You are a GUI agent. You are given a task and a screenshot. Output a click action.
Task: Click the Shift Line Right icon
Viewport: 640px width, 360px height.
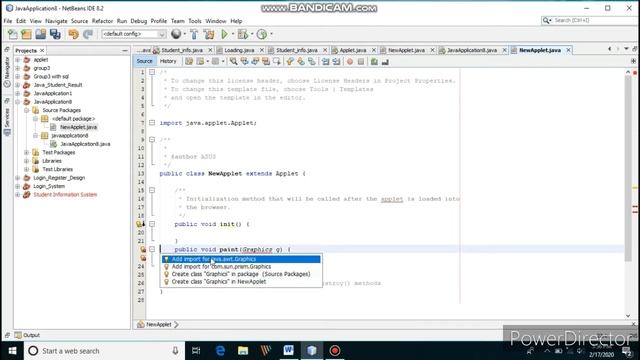click(336, 62)
